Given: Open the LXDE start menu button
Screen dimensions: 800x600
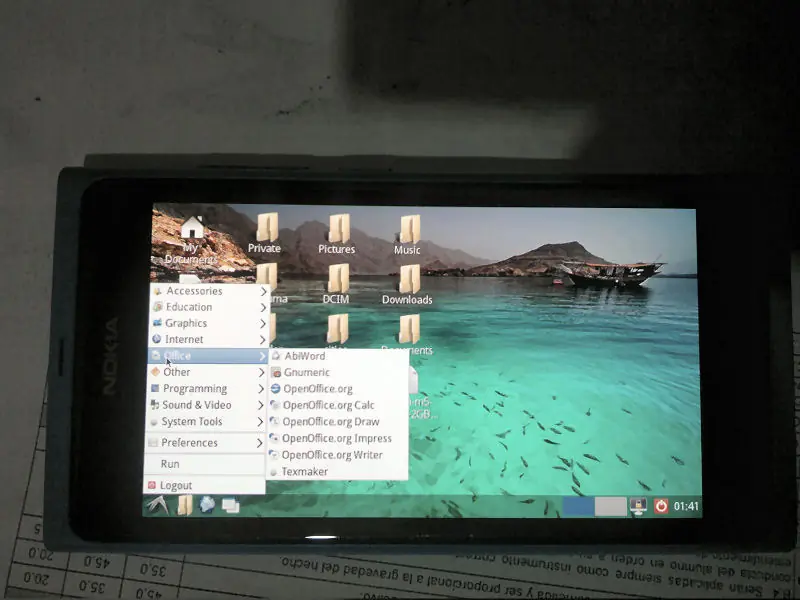Looking at the screenshot, I should point(157,505).
